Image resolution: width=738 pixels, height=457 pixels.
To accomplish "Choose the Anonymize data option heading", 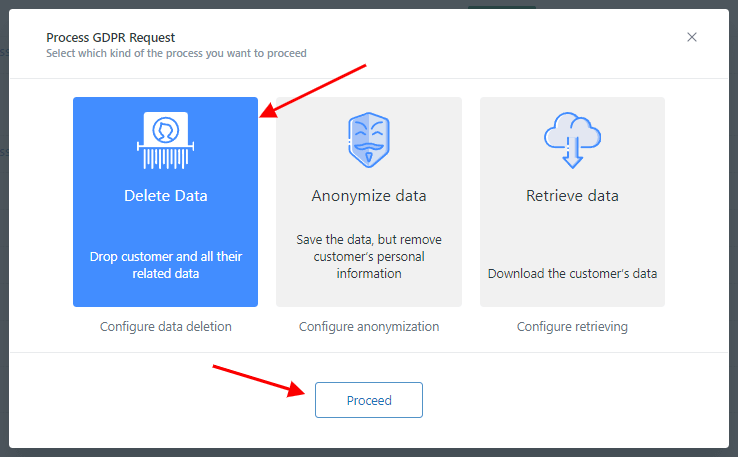I will (x=369, y=195).
